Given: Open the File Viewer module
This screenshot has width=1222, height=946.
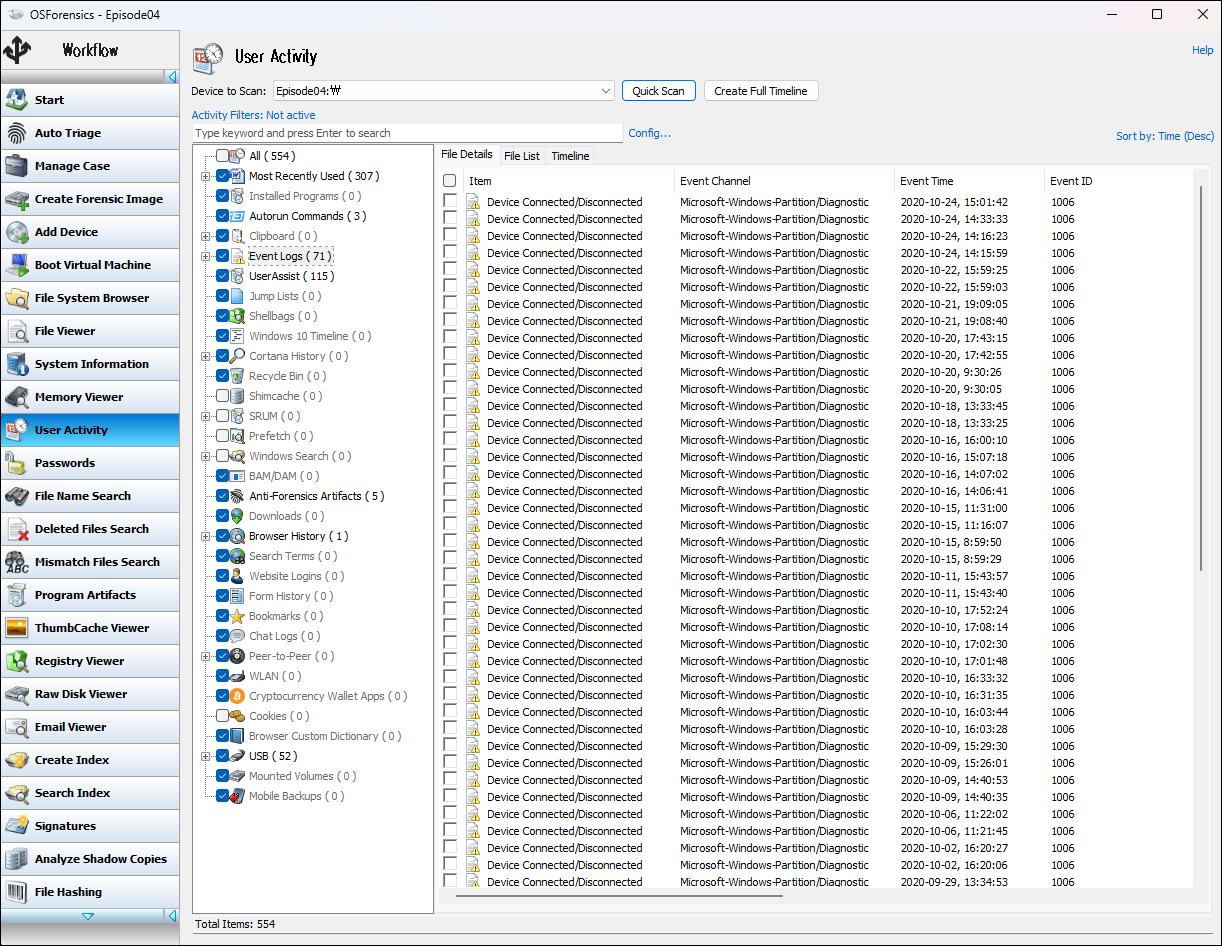Looking at the screenshot, I should click(90, 331).
